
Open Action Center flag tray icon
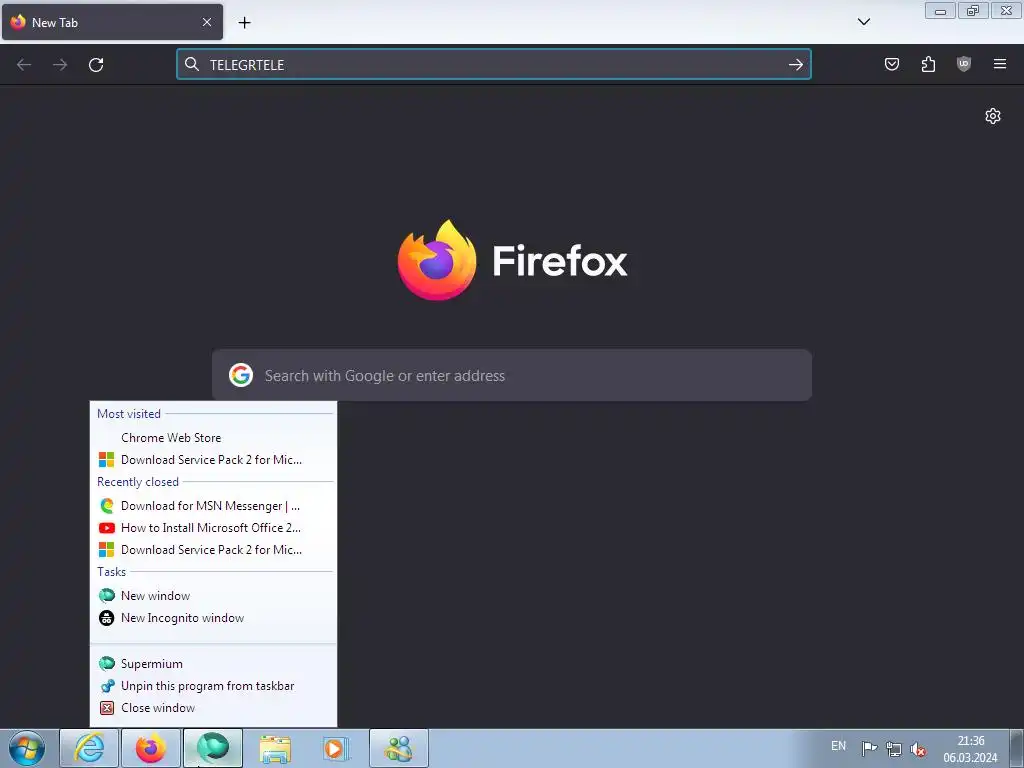(869, 748)
